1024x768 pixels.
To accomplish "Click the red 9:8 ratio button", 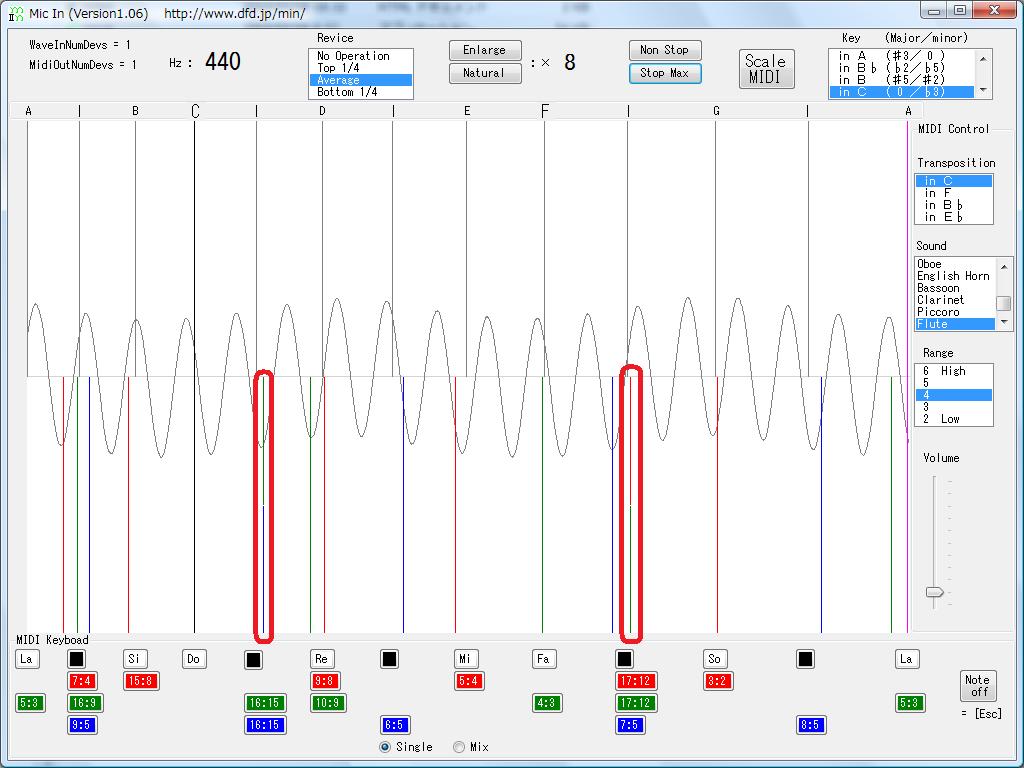I will (x=325, y=681).
